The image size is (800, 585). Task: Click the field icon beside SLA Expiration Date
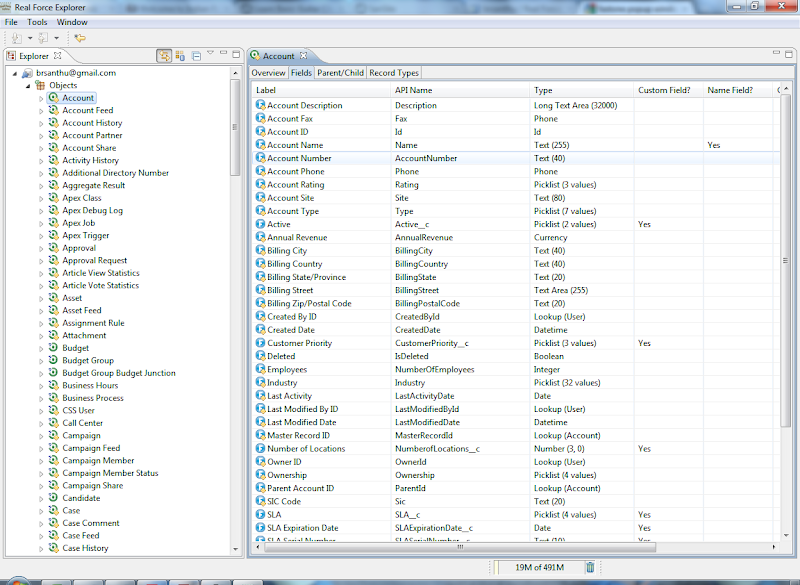point(260,527)
